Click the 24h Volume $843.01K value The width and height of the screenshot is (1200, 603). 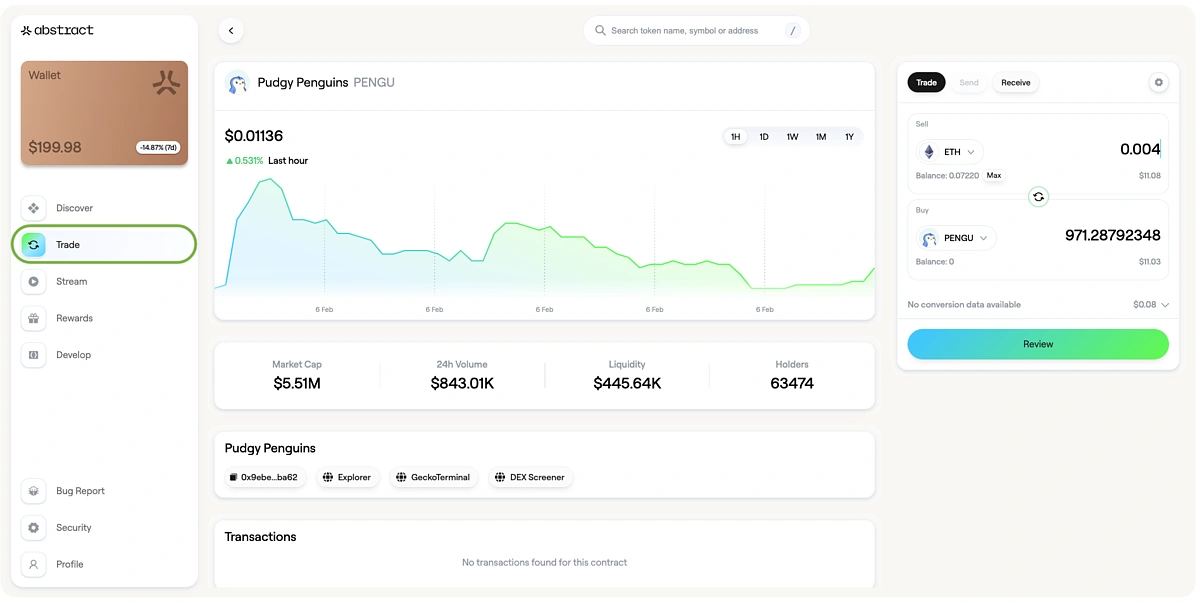click(x=462, y=383)
